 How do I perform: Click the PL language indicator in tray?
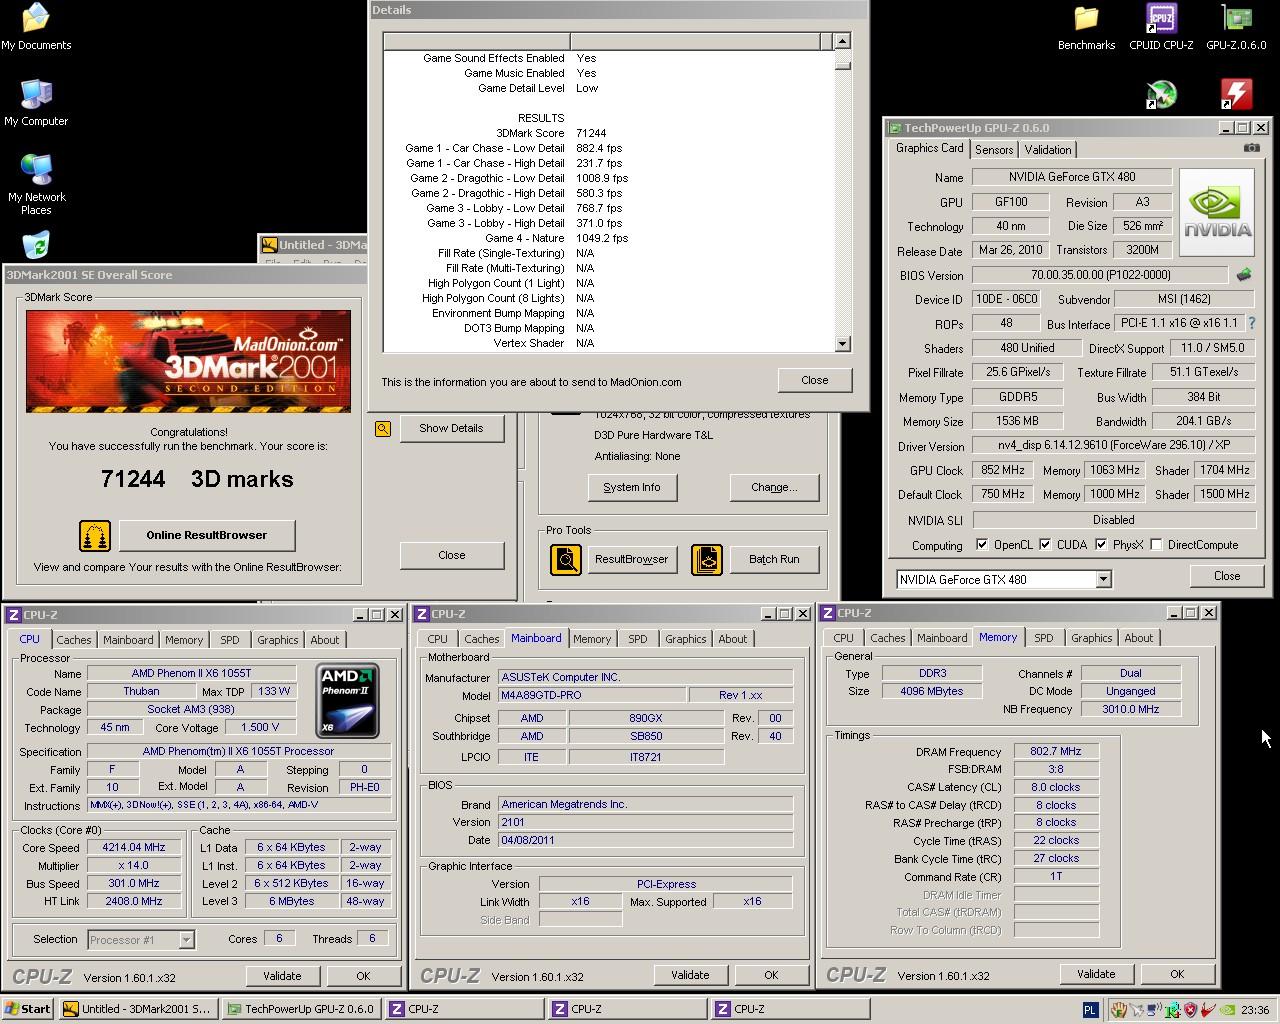click(x=1089, y=1010)
